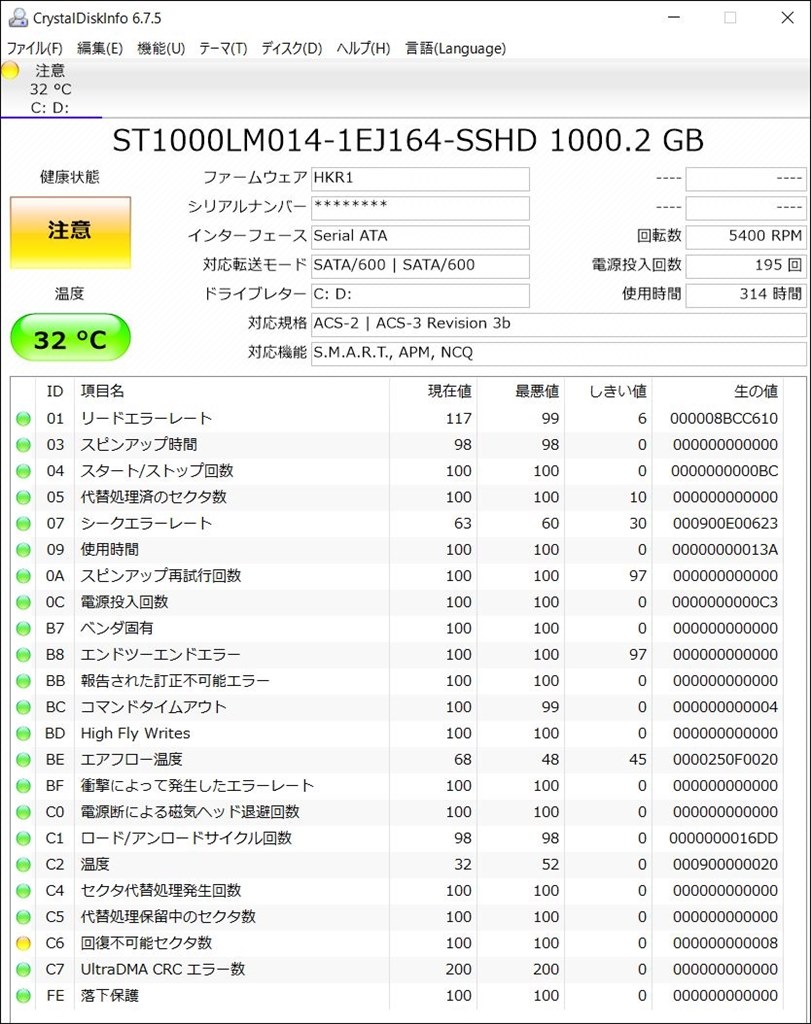Viewport: 811px width, 1024px height.
Task: Click status dot for スピンアップ再試行回数 row
Action: 24,576
